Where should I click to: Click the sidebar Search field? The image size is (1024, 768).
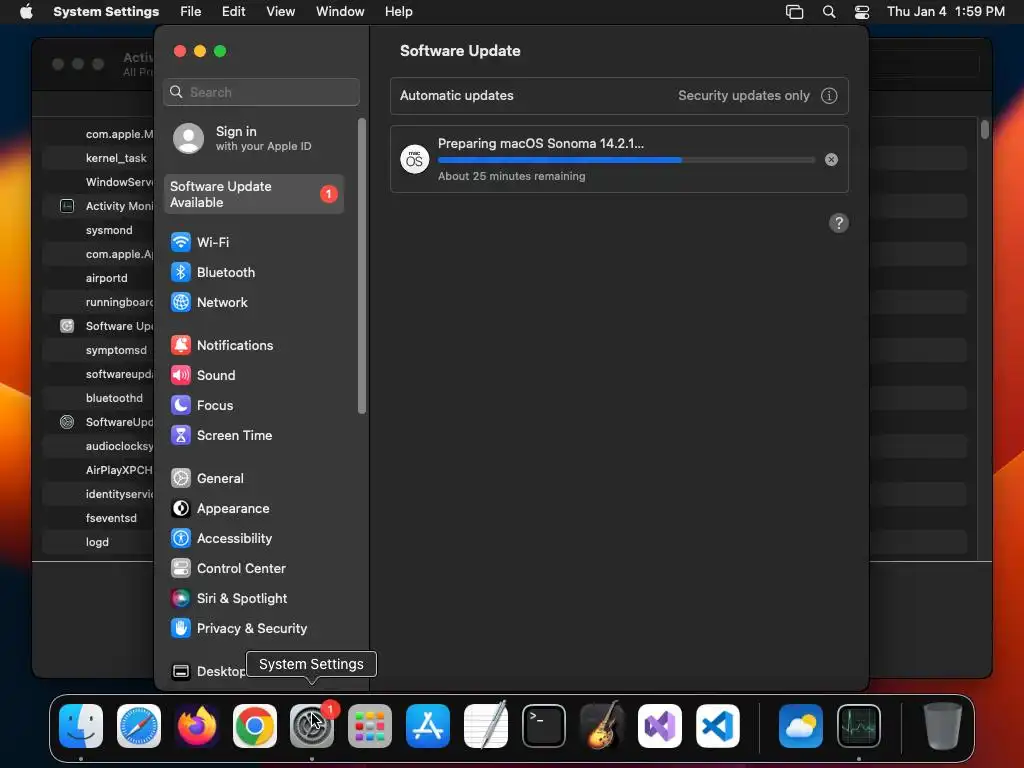261,92
